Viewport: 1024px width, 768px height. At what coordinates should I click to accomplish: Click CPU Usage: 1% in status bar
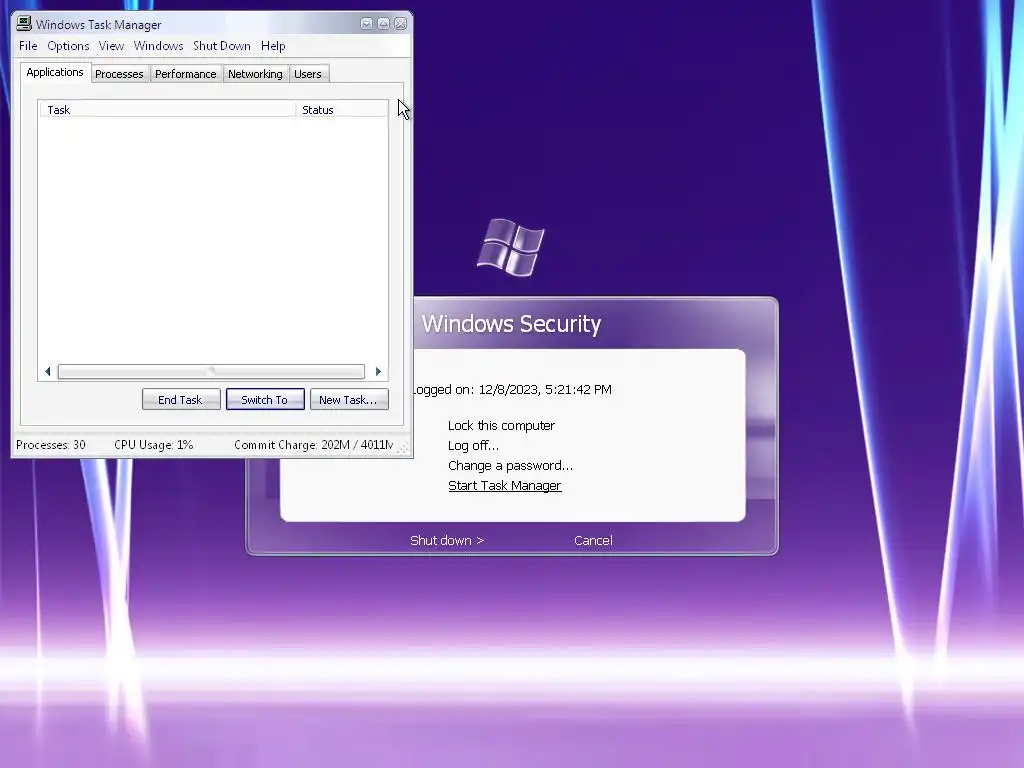point(153,445)
